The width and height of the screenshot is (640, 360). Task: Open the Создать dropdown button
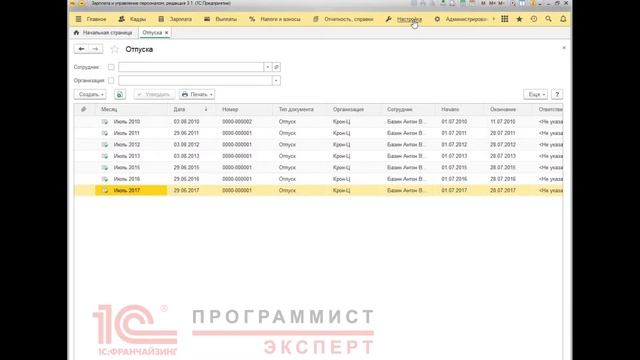[90, 94]
